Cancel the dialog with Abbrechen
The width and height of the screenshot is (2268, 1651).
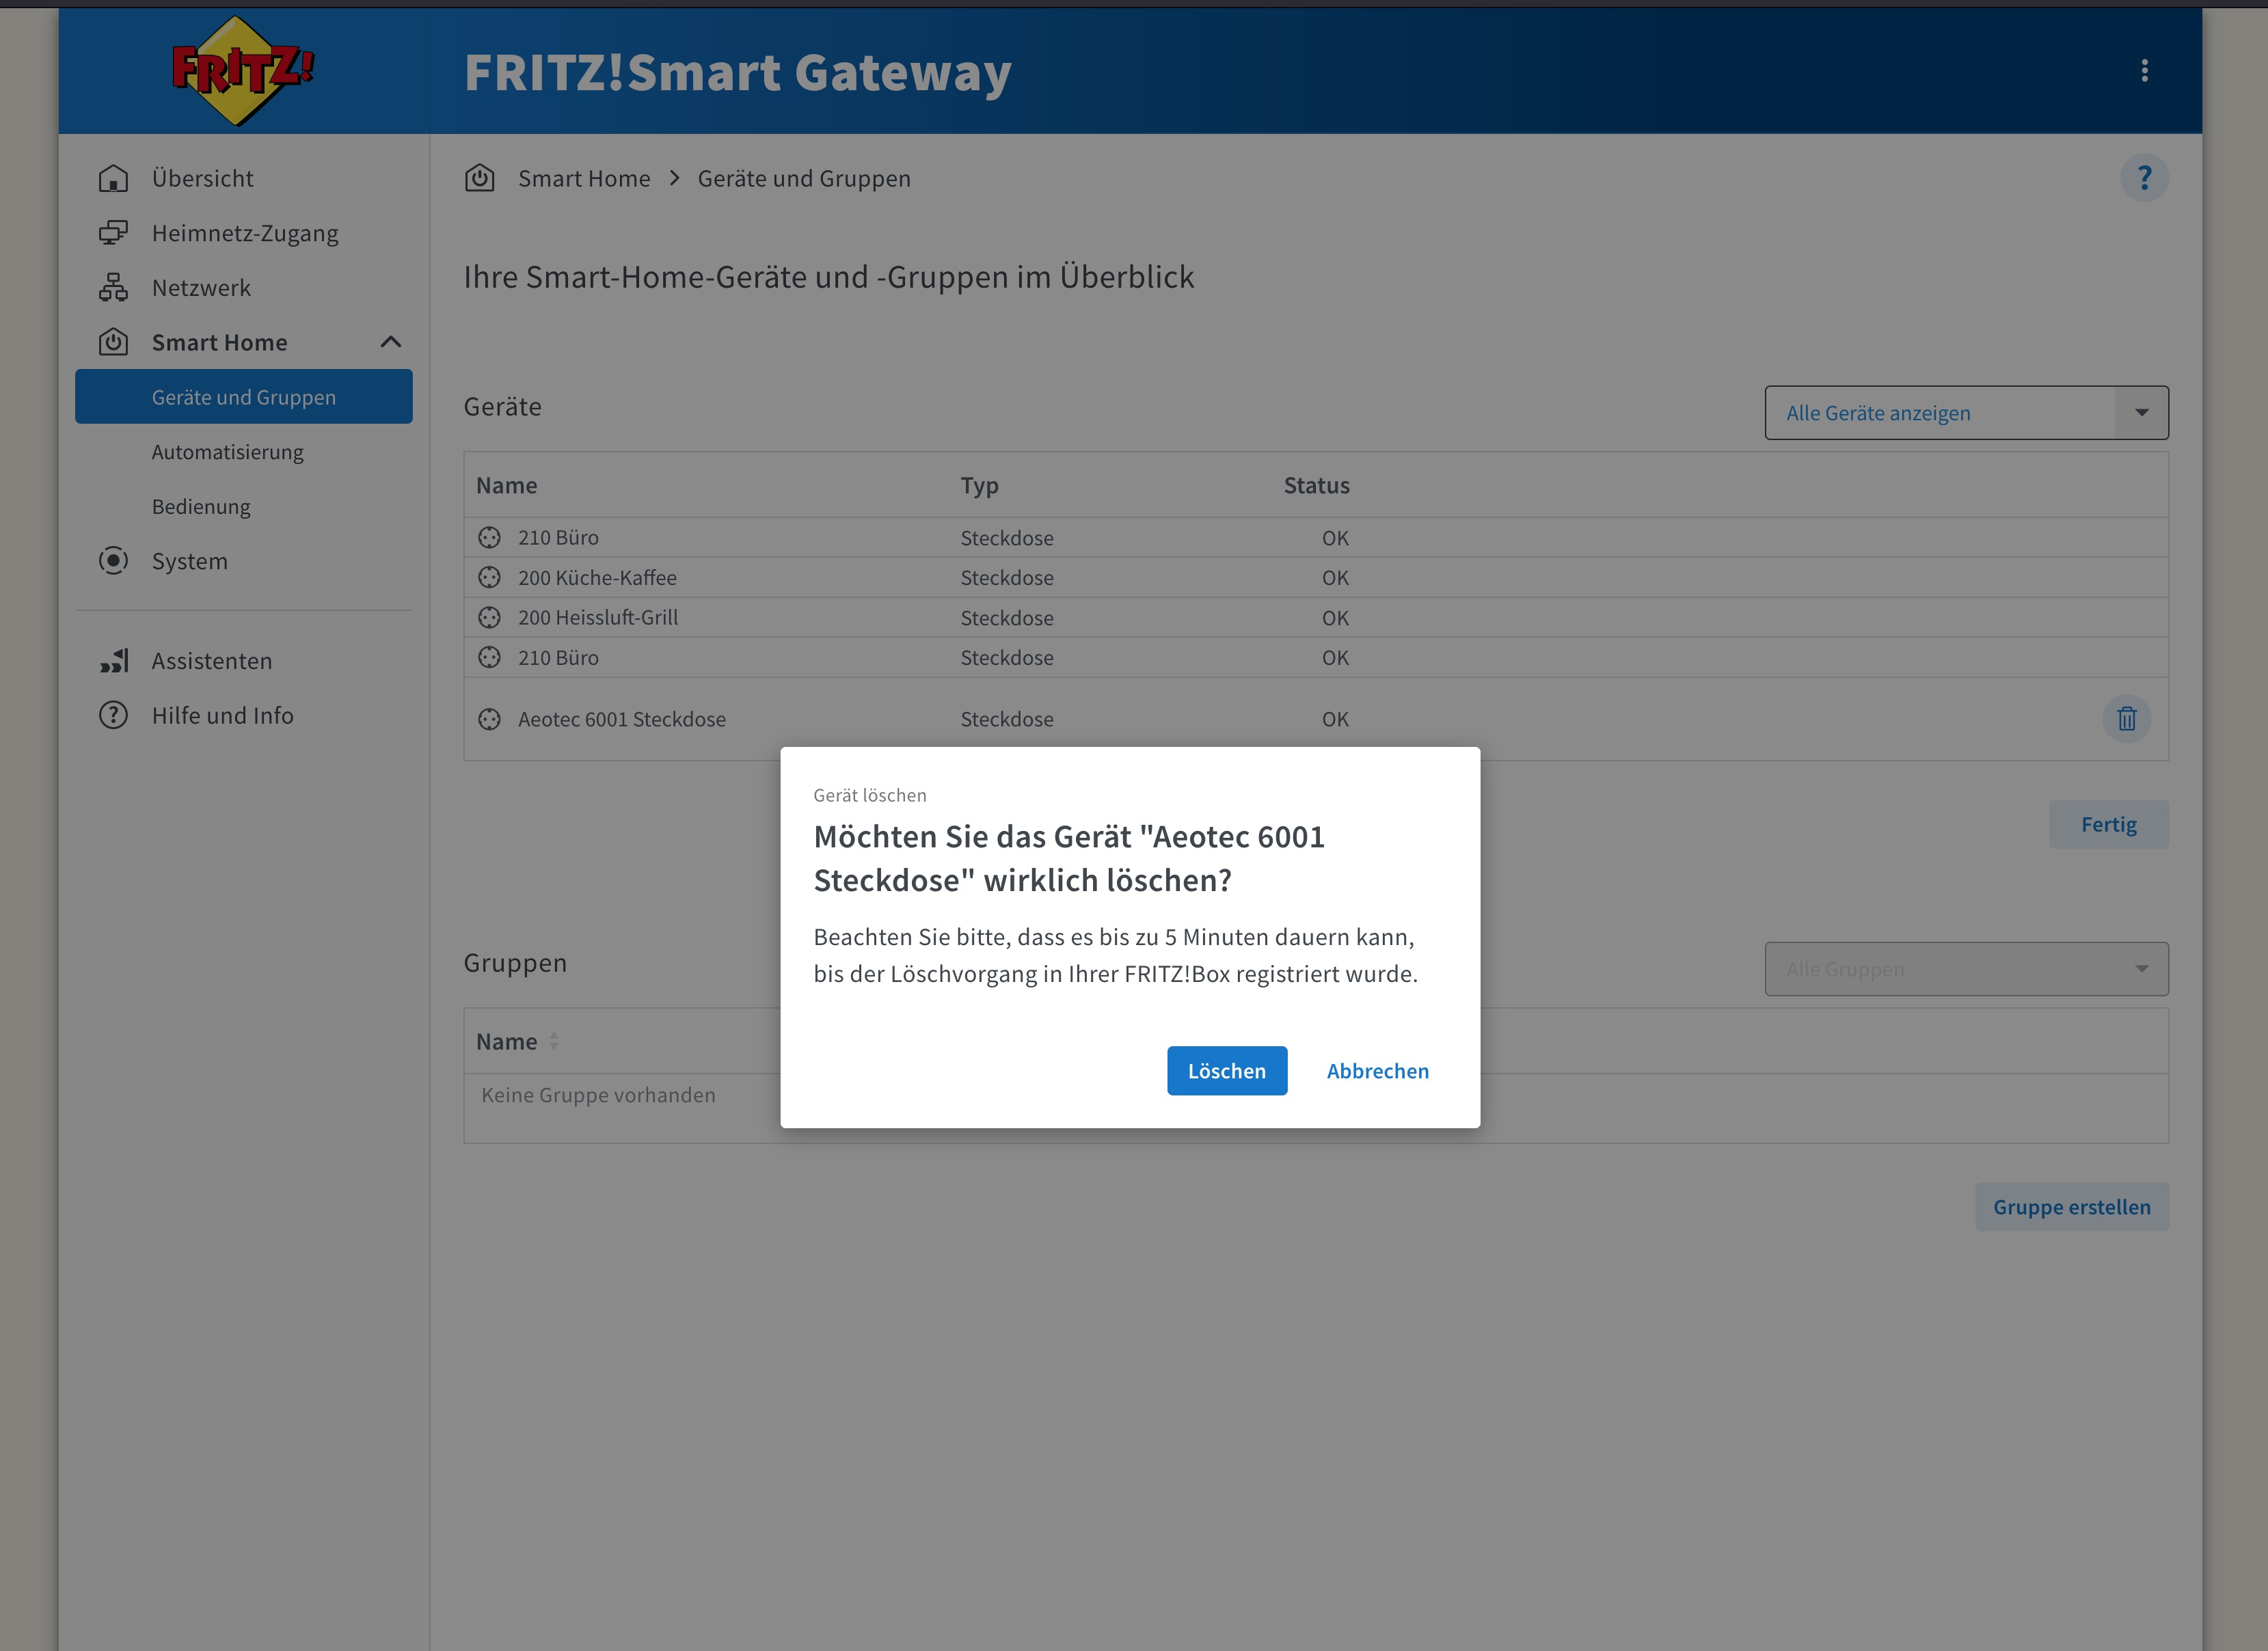coord(1377,1071)
